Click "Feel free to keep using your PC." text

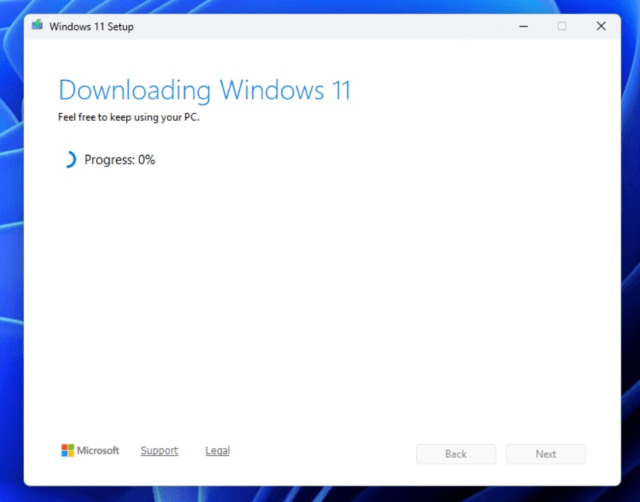click(x=129, y=118)
